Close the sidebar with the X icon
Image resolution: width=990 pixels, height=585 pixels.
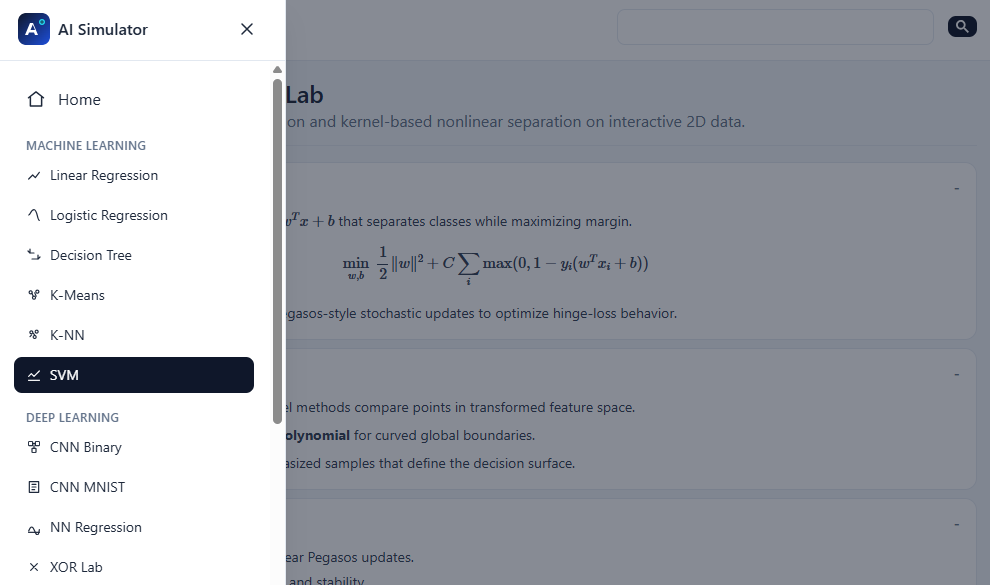tap(247, 29)
